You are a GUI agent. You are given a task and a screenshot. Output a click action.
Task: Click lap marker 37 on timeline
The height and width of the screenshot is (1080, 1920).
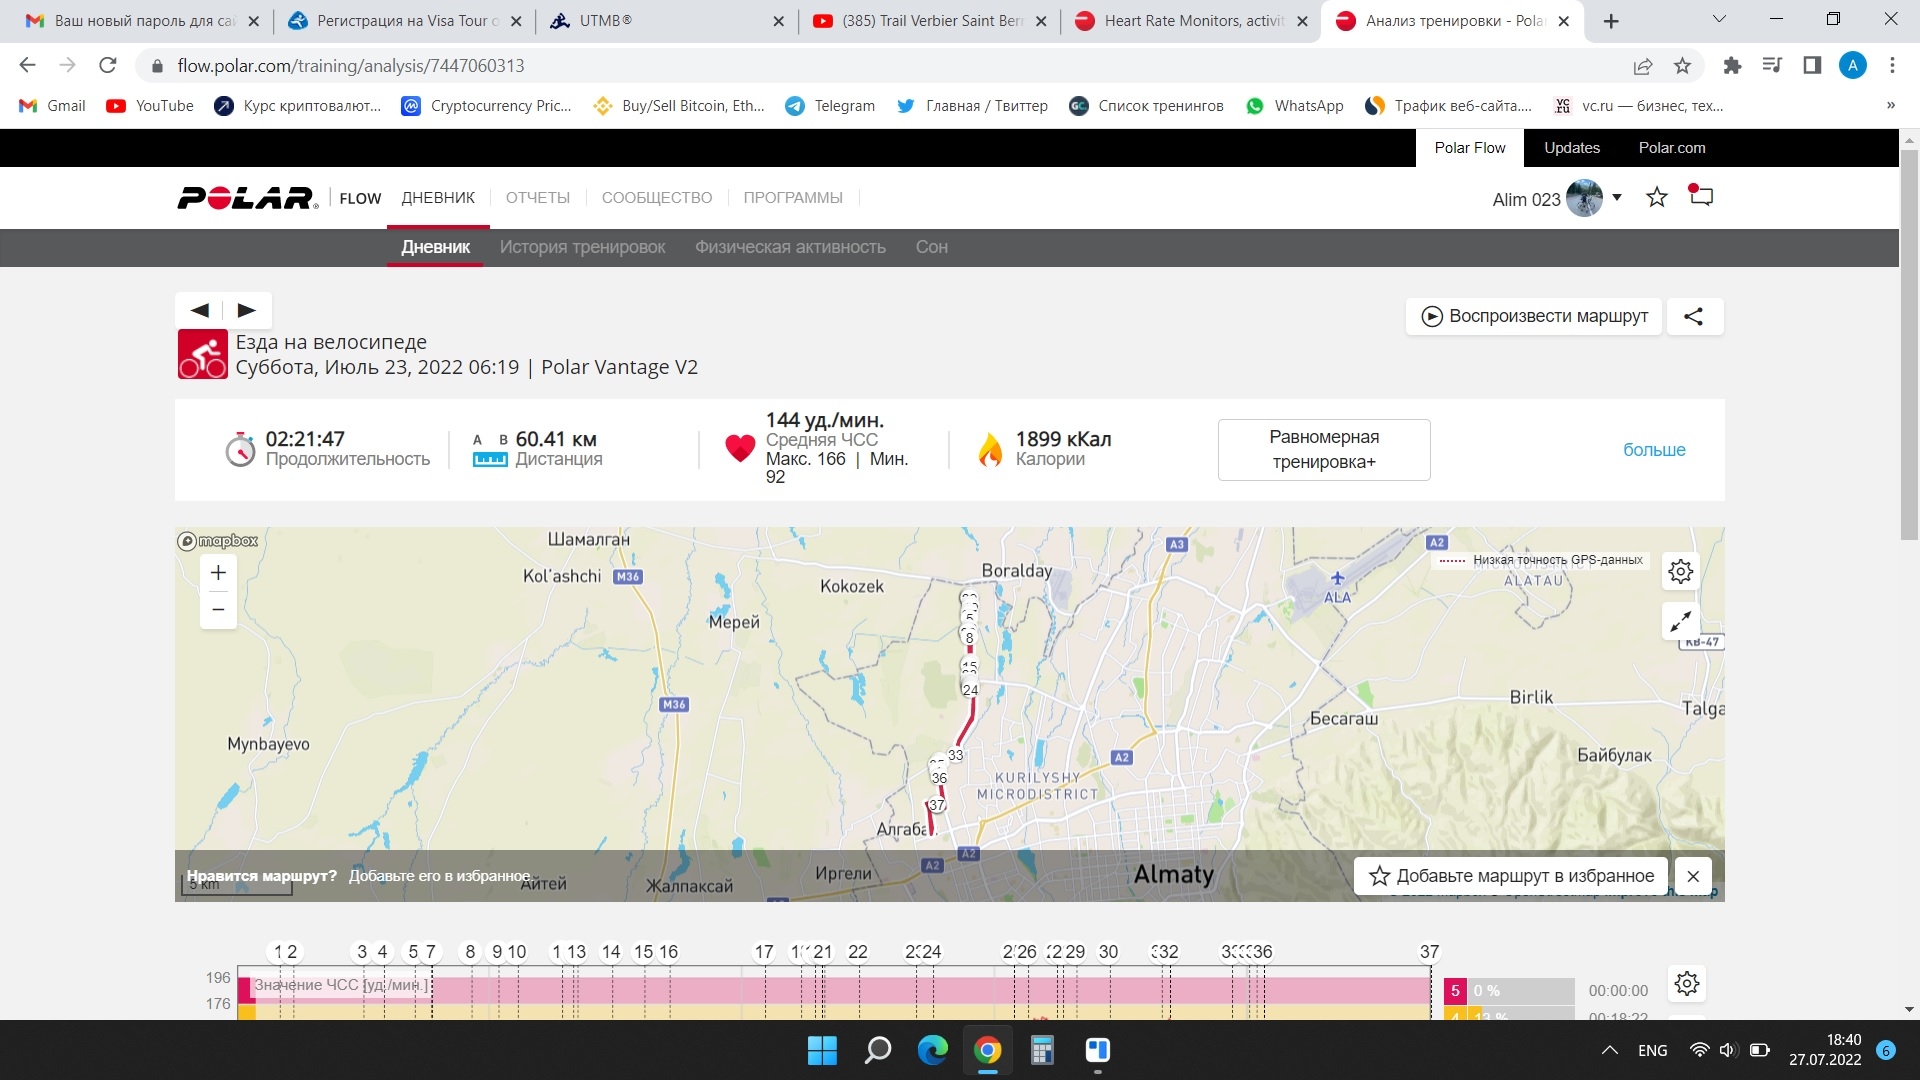tap(1429, 952)
